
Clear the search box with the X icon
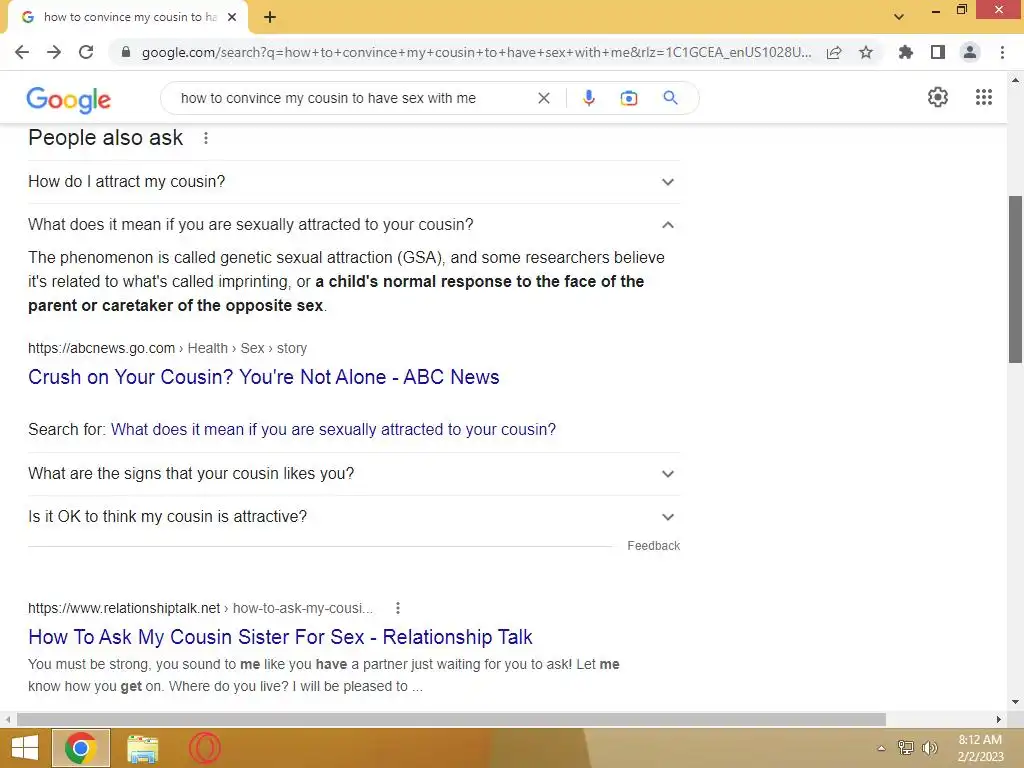pyautogui.click(x=543, y=98)
